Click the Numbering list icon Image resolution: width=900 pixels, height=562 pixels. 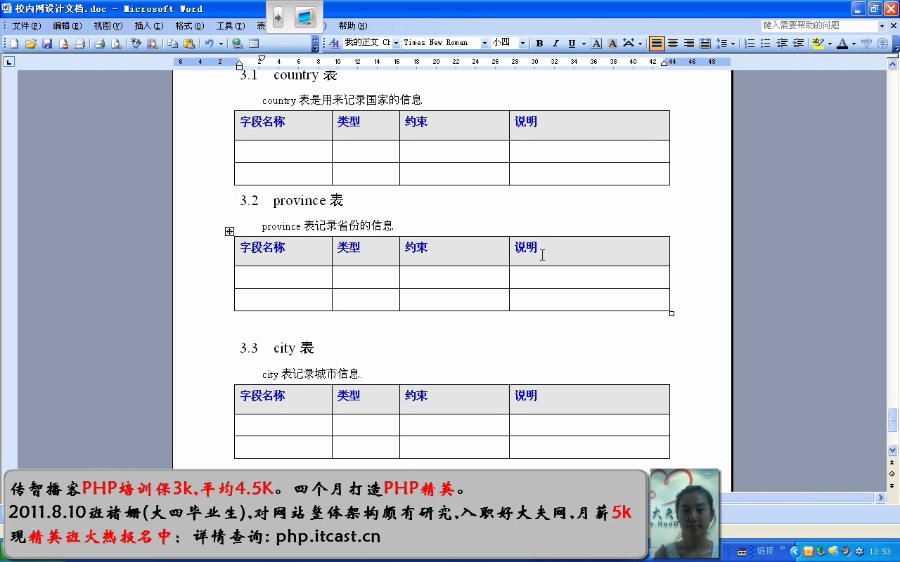749,43
